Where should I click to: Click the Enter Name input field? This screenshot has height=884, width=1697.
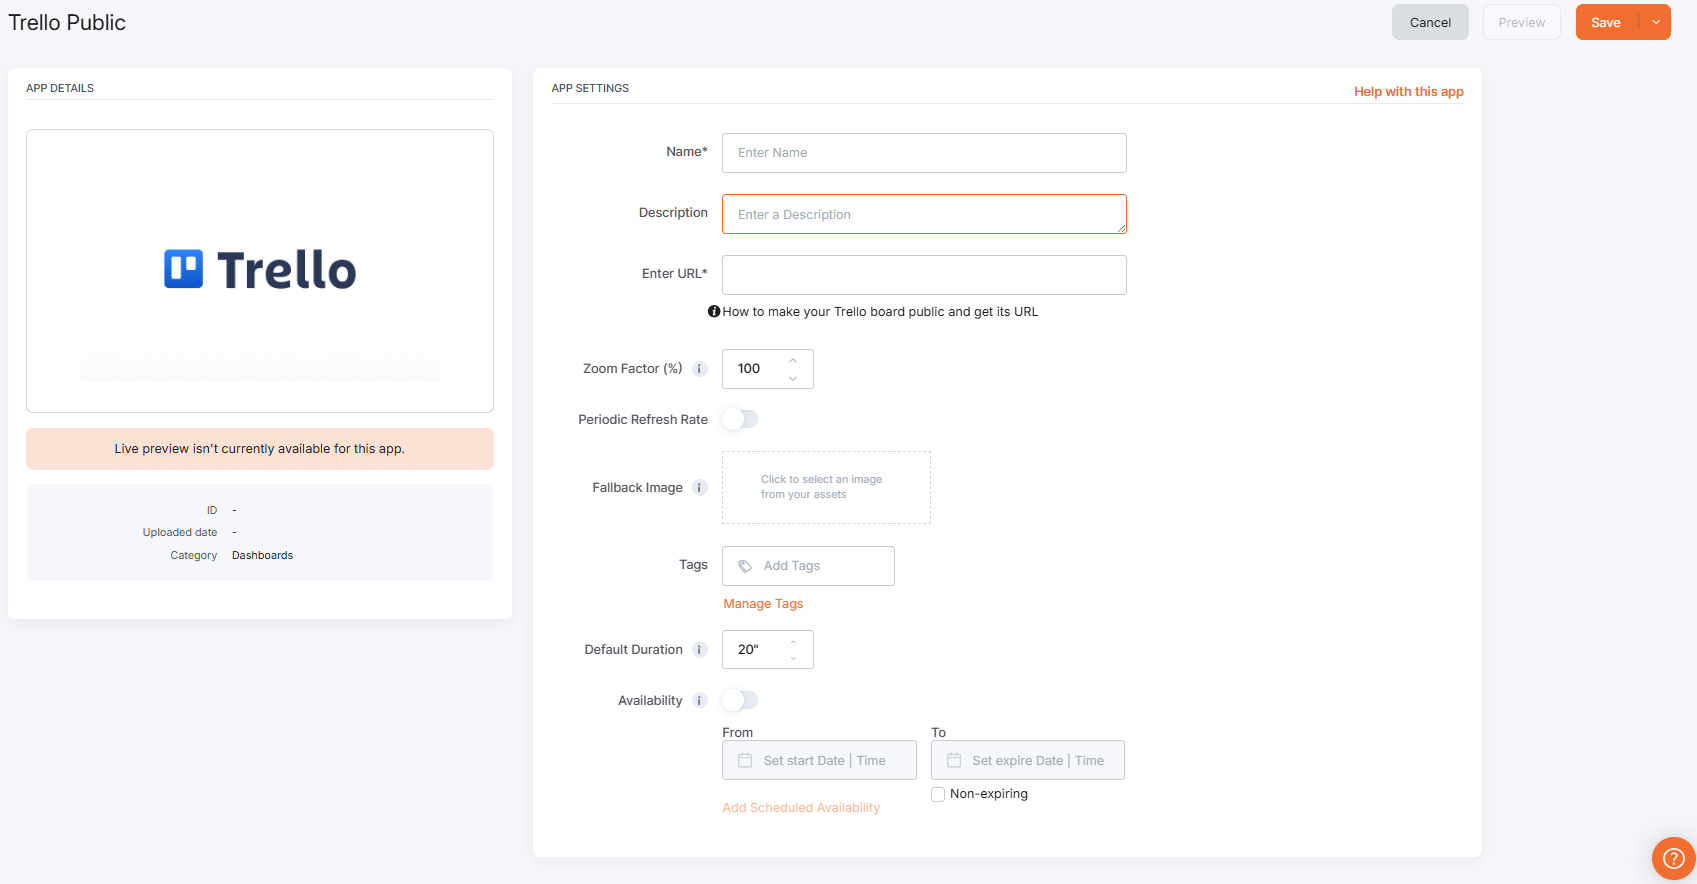click(x=924, y=153)
